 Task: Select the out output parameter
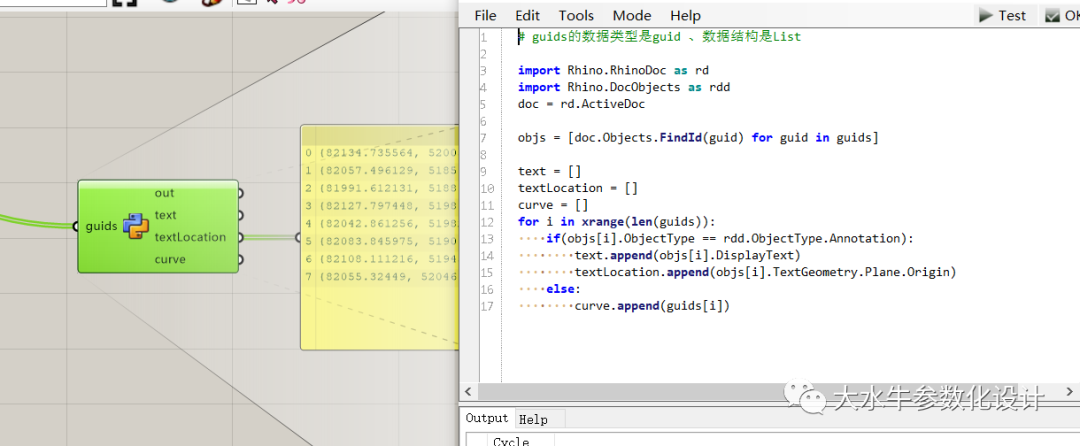click(x=165, y=193)
